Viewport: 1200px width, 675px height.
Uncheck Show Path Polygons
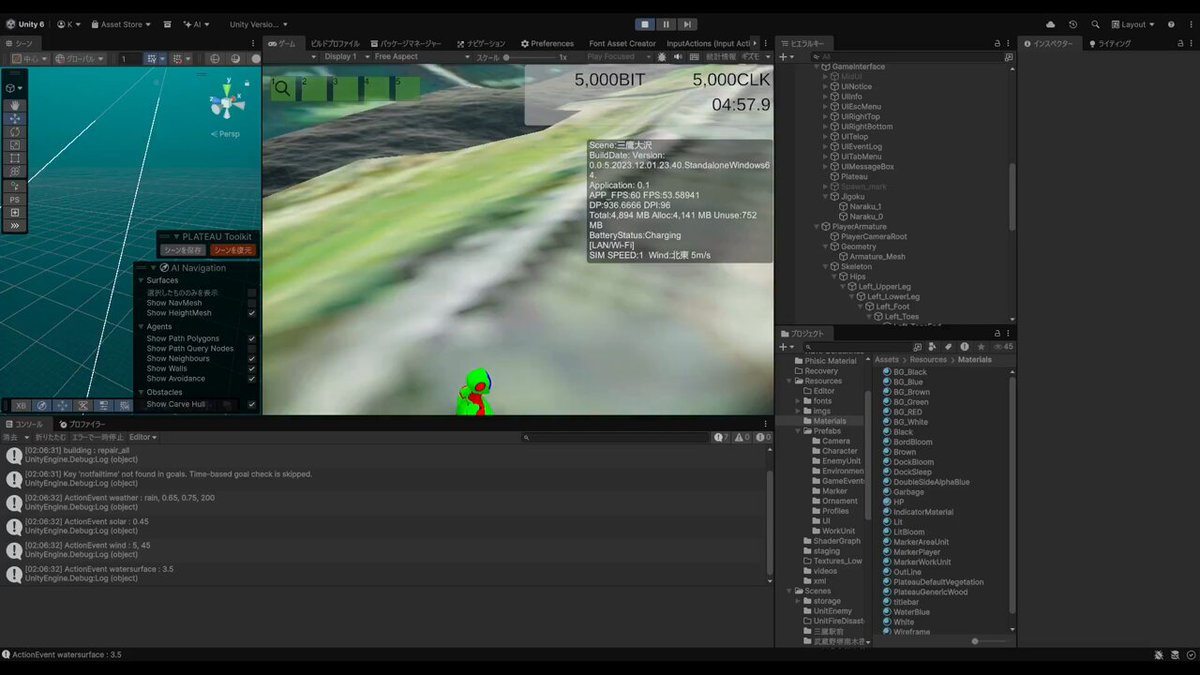pyautogui.click(x=252, y=339)
